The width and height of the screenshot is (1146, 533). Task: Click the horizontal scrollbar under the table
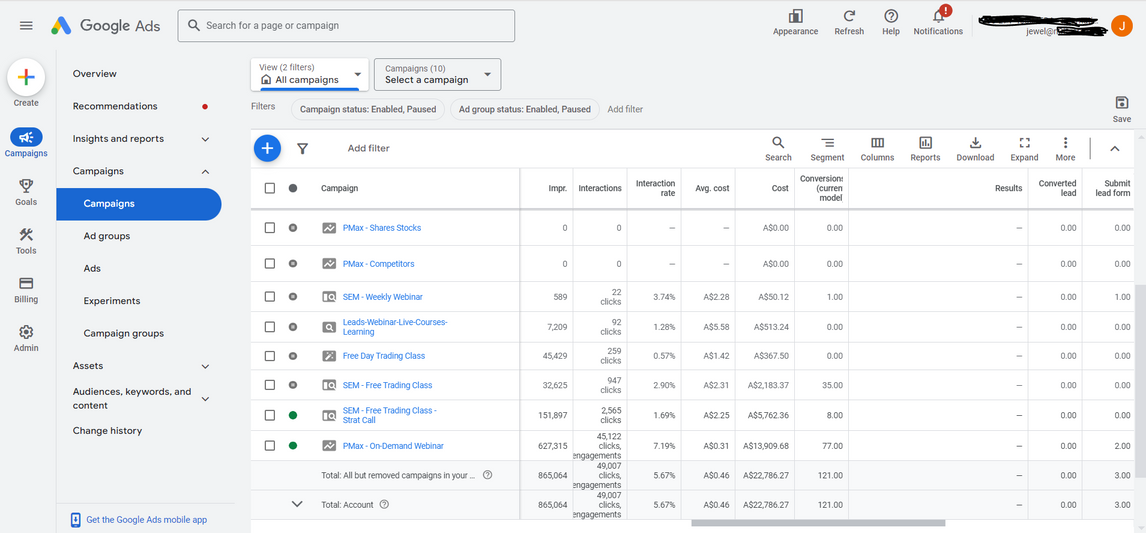tap(817, 522)
